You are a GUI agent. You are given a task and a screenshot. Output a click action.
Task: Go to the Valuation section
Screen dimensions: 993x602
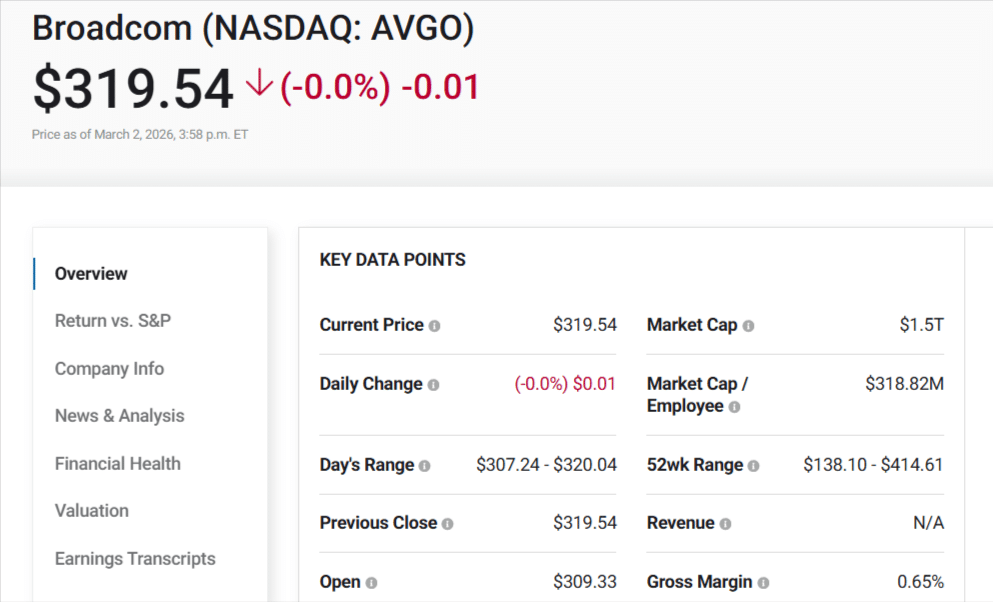tap(91, 511)
